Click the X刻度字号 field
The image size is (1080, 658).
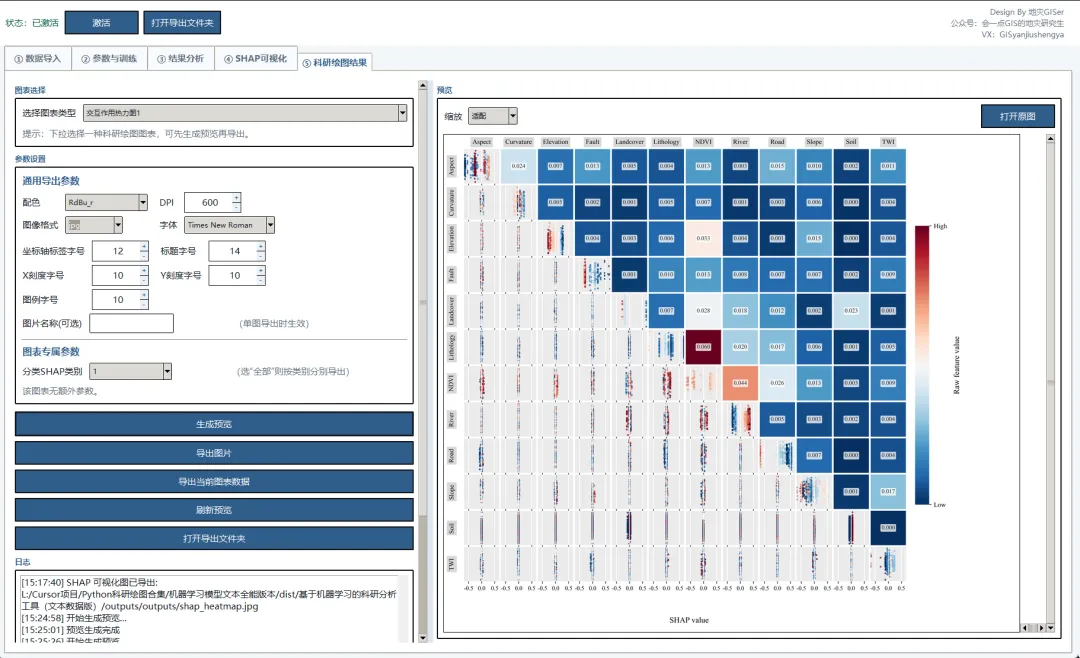116,276
